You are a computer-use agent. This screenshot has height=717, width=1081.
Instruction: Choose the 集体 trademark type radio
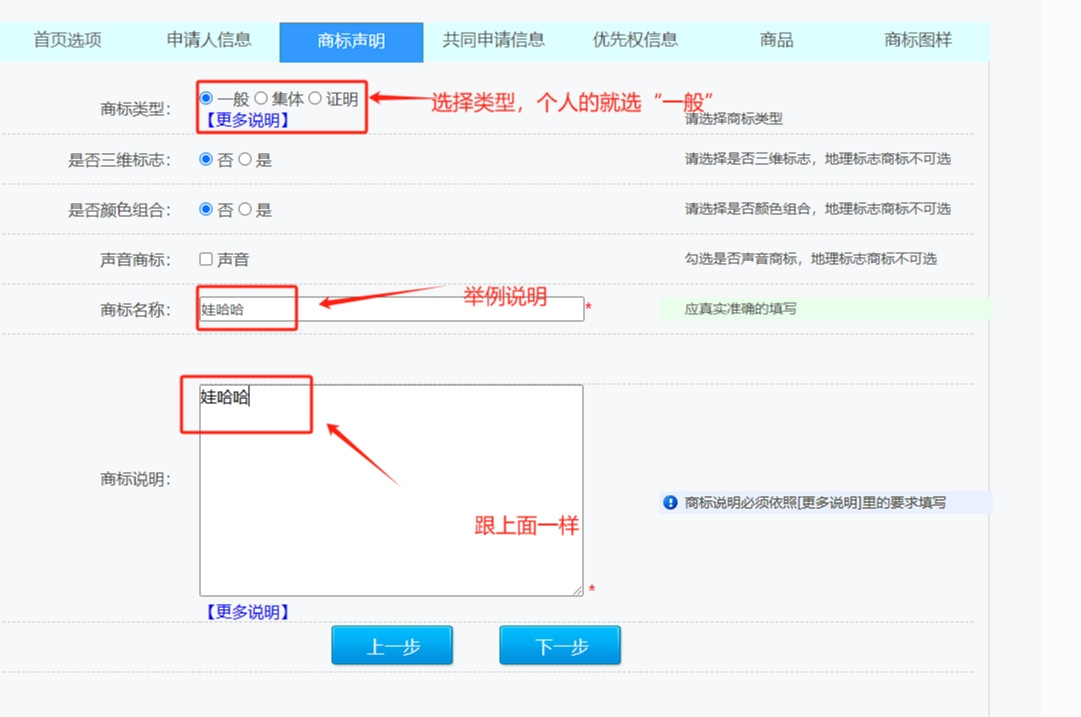261,98
